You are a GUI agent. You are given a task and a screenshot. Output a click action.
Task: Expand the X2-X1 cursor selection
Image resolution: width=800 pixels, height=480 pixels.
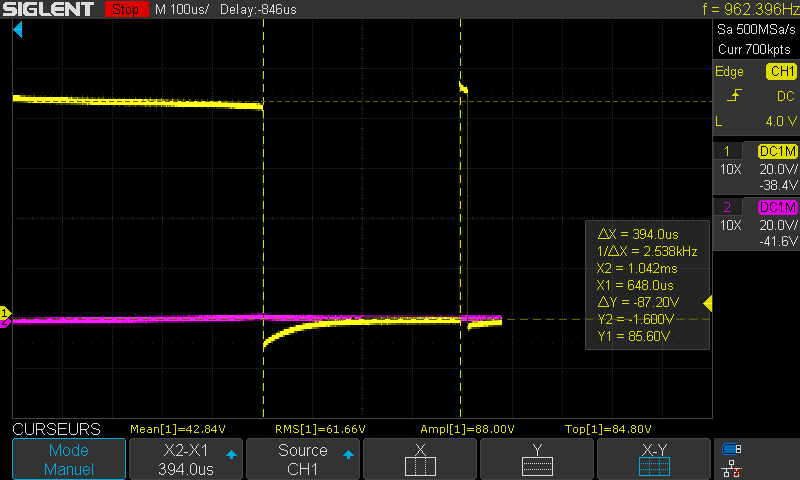pos(186,459)
